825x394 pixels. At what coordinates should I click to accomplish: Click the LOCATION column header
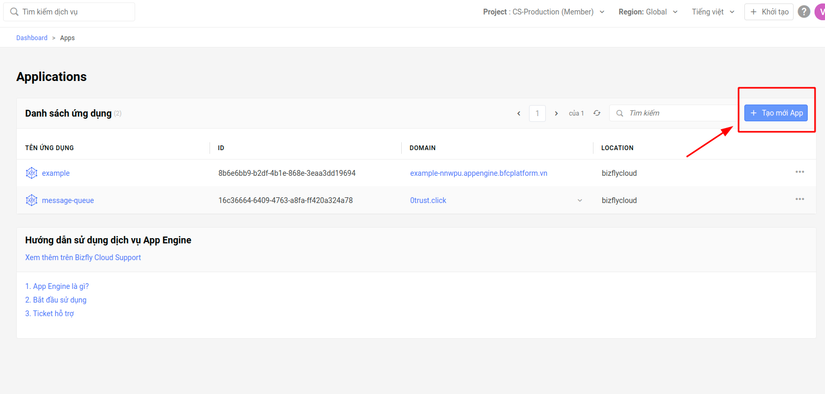tap(617, 148)
